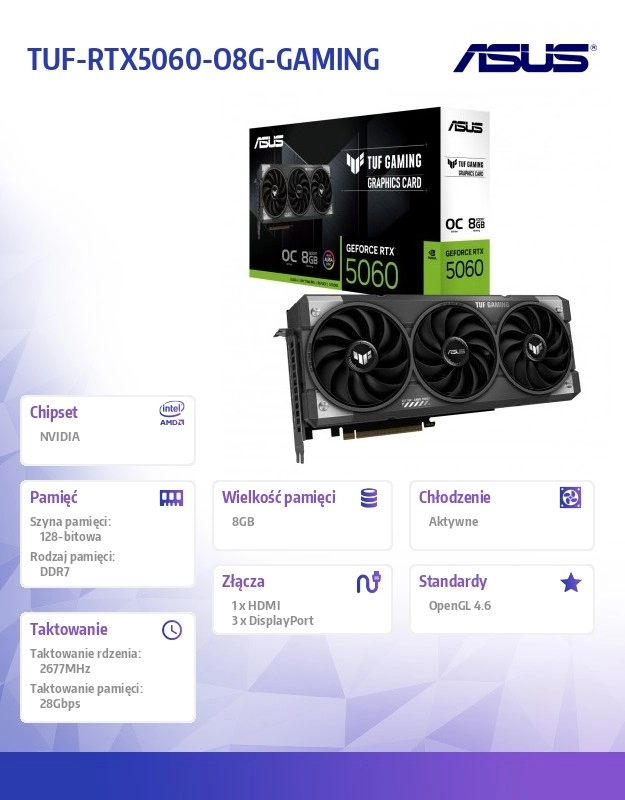Image resolution: width=625 pixels, height=800 pixels.
Task: Click the 8GB memory size value
Action: pyautogui.click(x=243, y=521)
